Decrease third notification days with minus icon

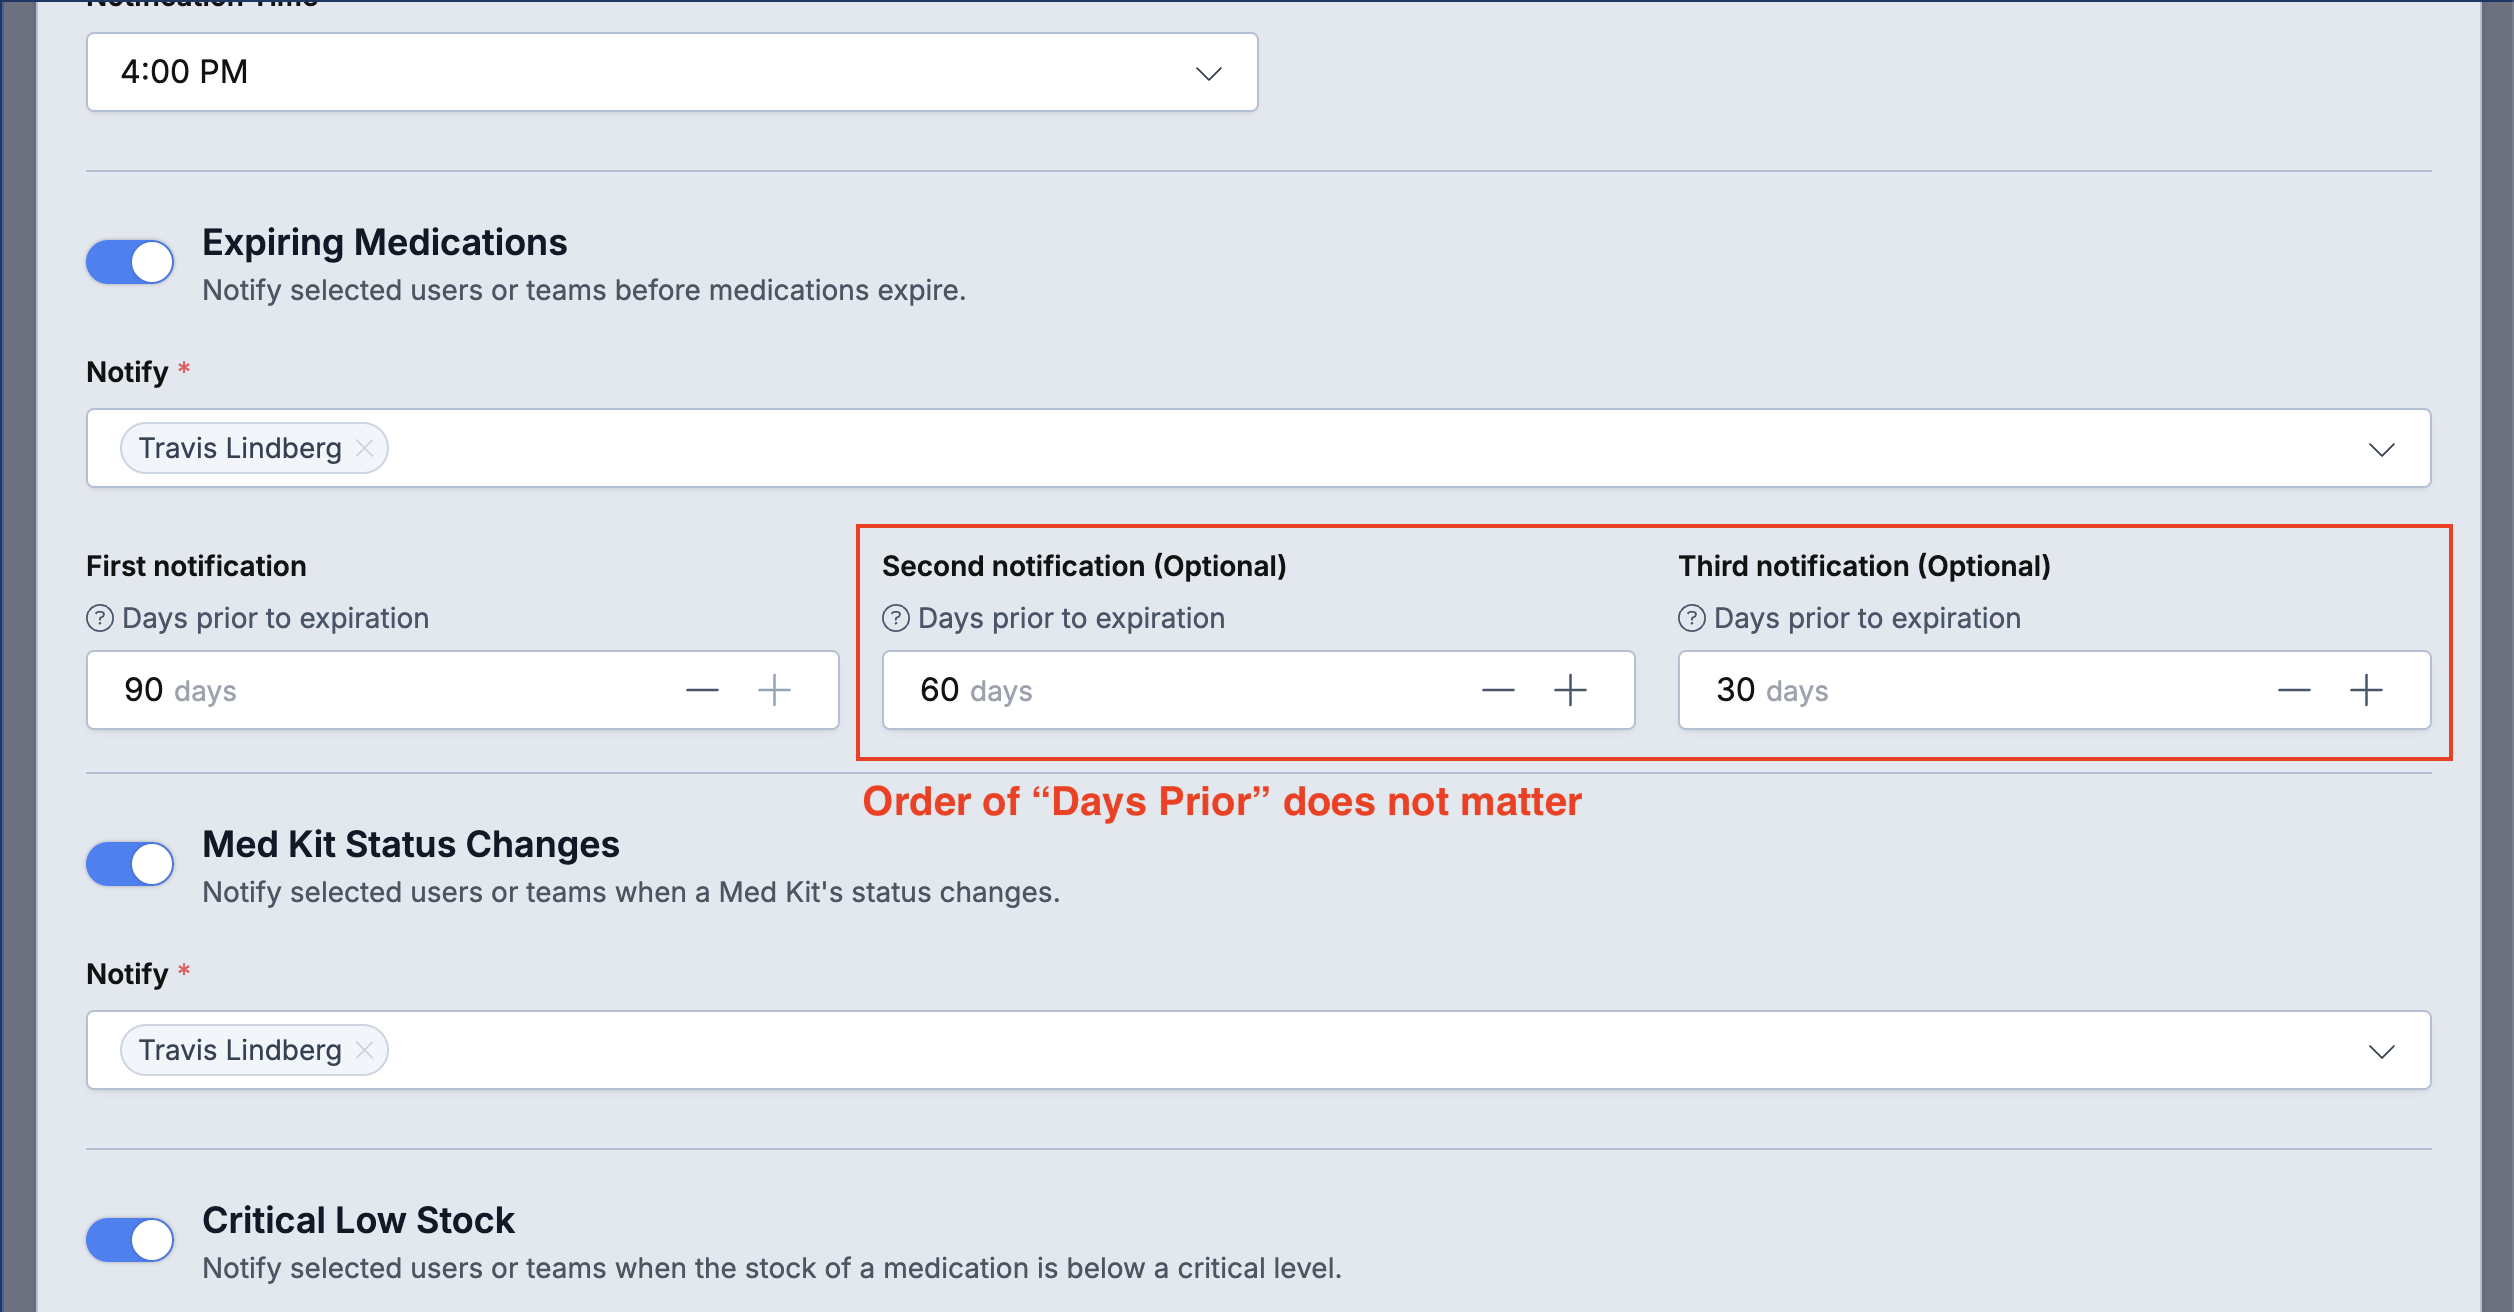click(x=2294, y=690)
